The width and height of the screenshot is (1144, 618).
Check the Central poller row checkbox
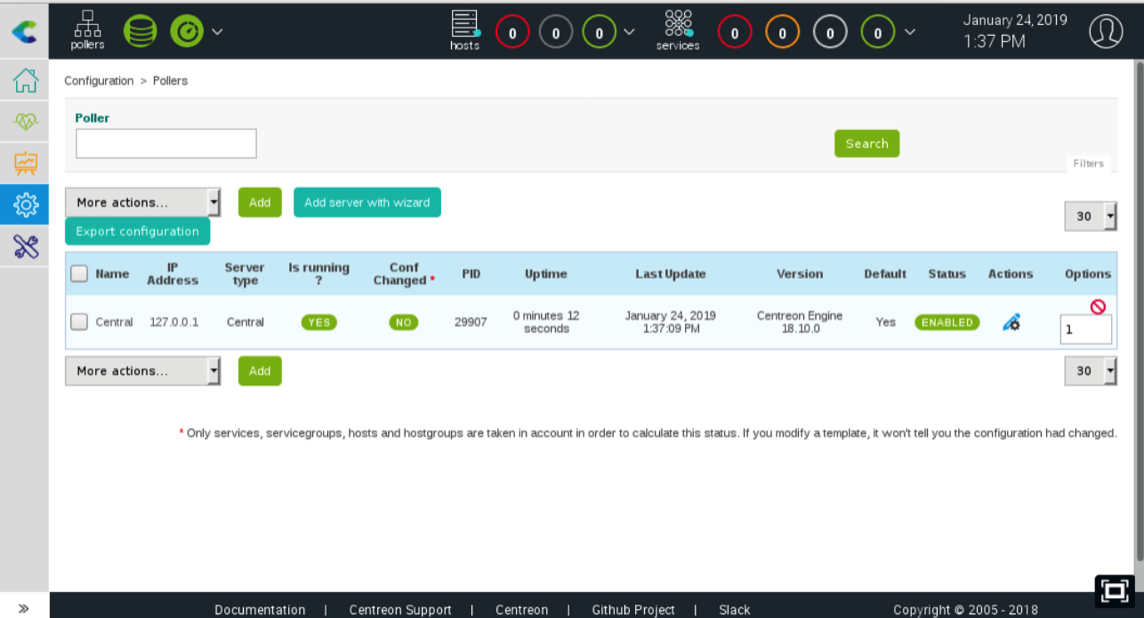pyautogui.click(x=79, y=322)
